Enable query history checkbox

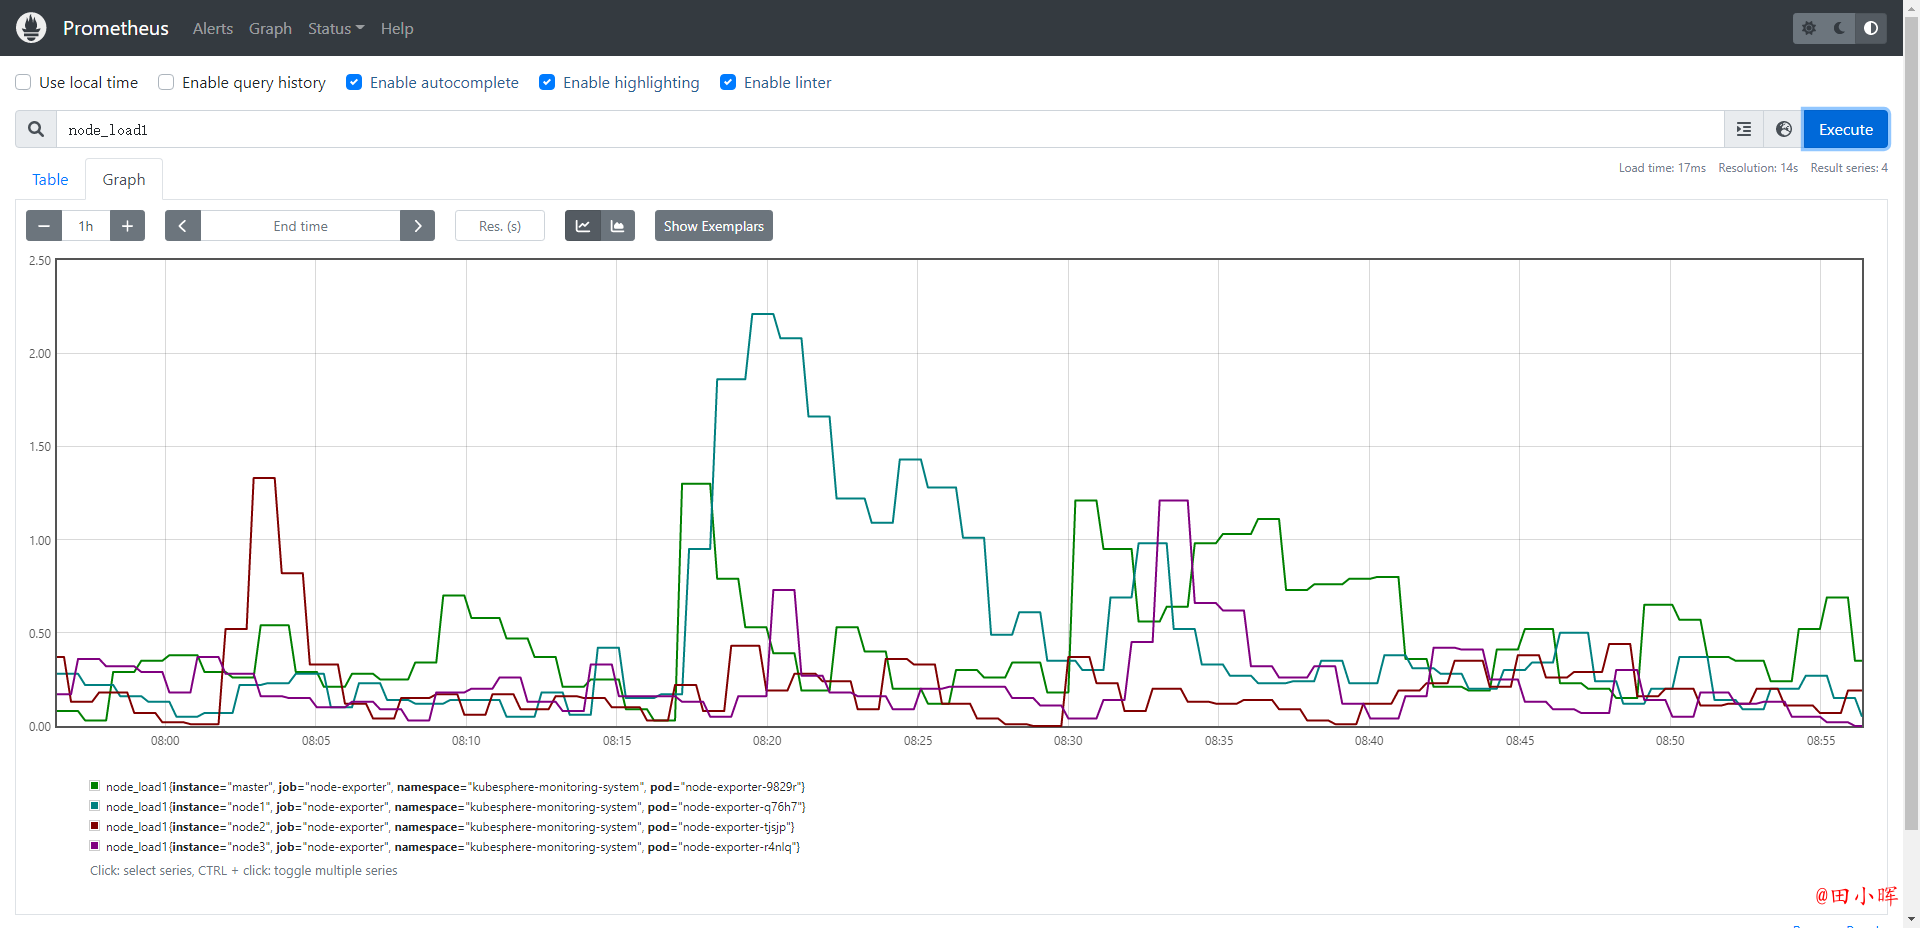(166, 82)
